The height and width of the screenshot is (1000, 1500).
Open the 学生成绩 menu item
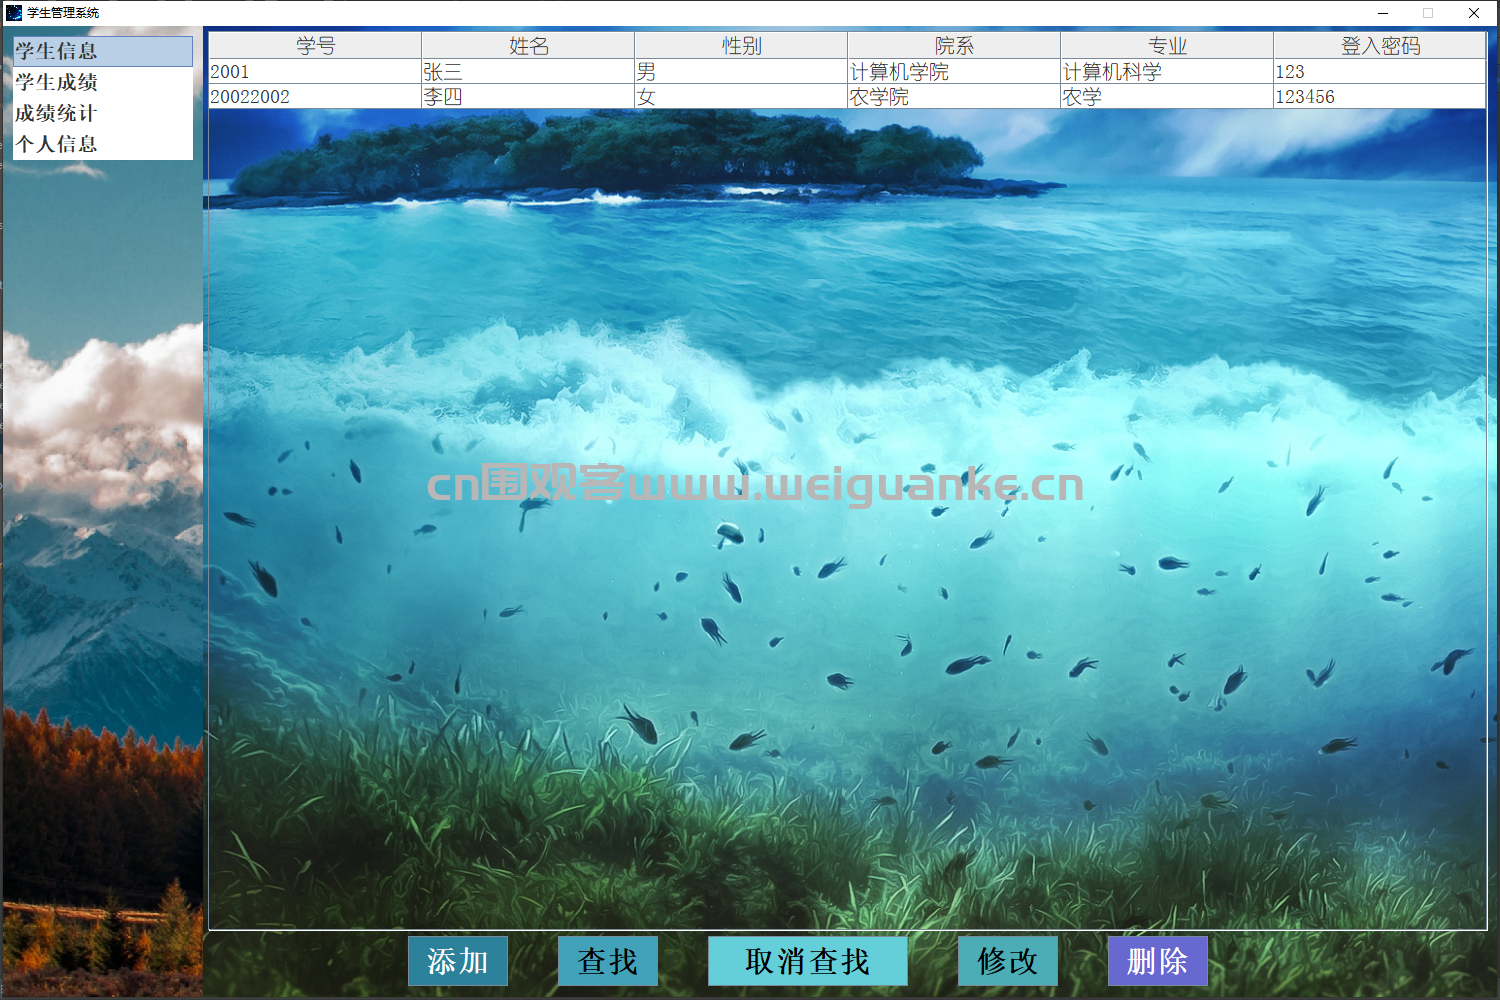103,82
